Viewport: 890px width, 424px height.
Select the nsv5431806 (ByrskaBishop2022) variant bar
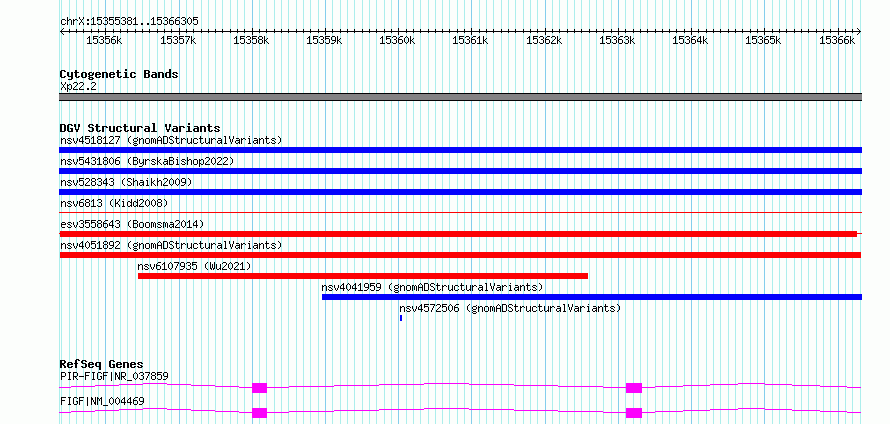pos(460,171)
